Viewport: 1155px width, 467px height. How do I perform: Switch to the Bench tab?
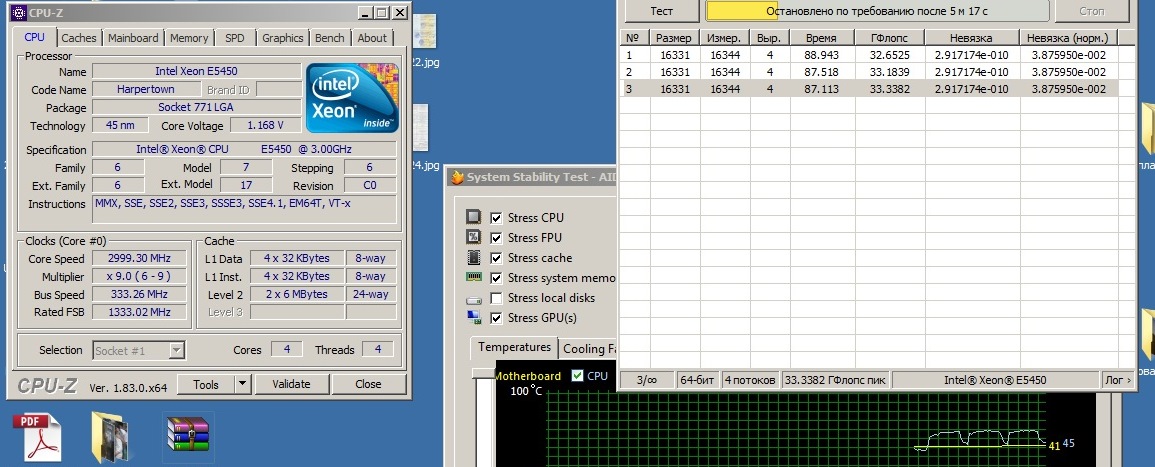(329, 38)
